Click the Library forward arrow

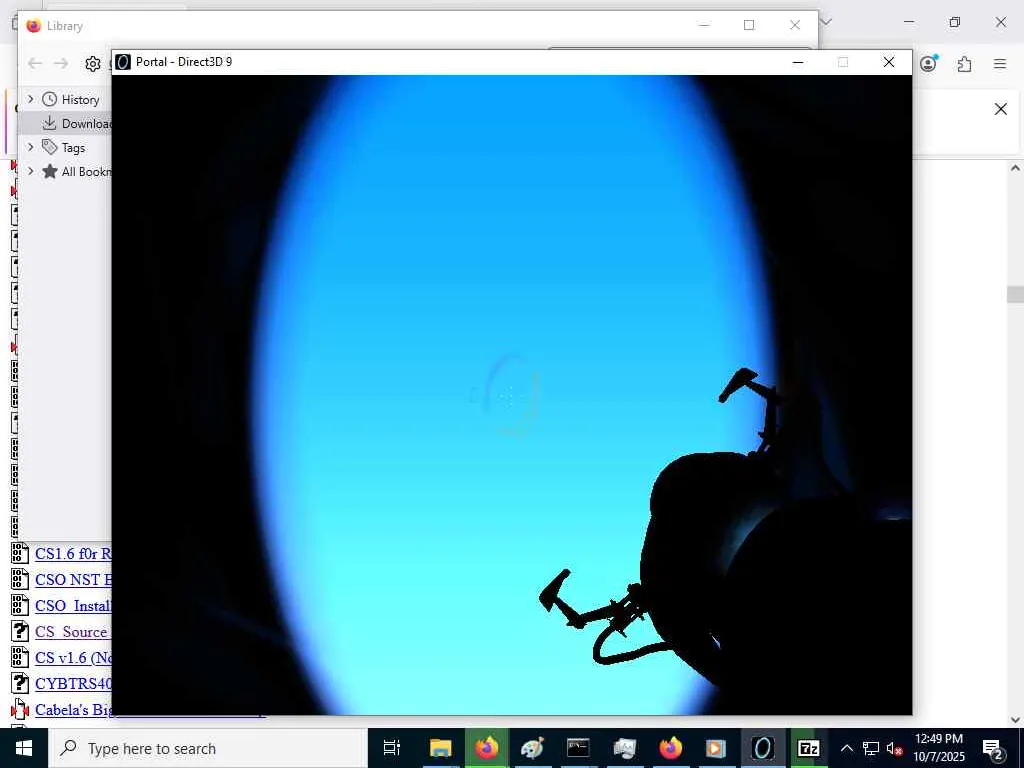61,63
